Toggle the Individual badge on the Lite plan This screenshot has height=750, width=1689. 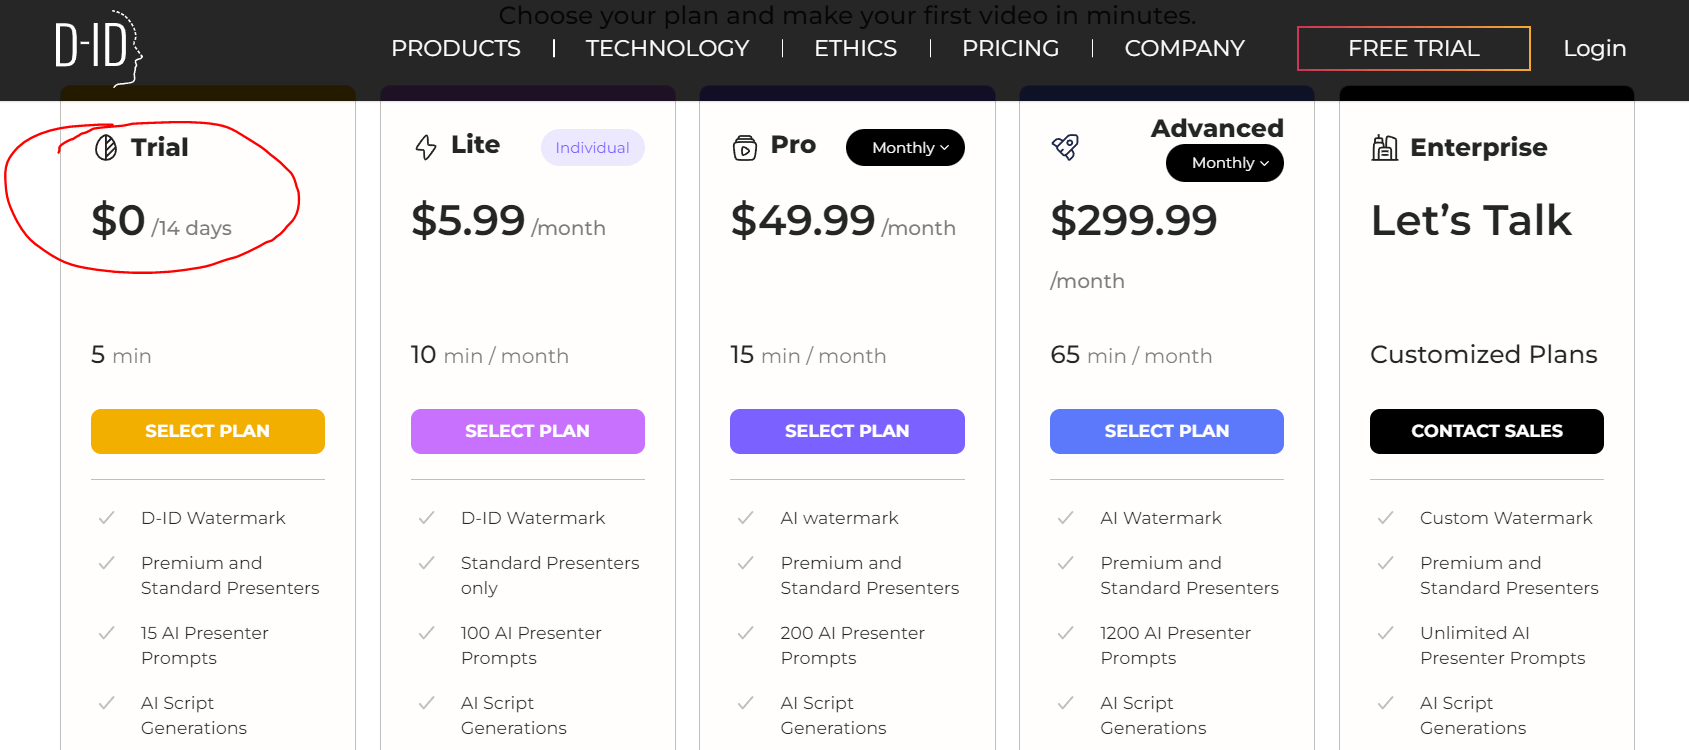[x=592, y=148]
